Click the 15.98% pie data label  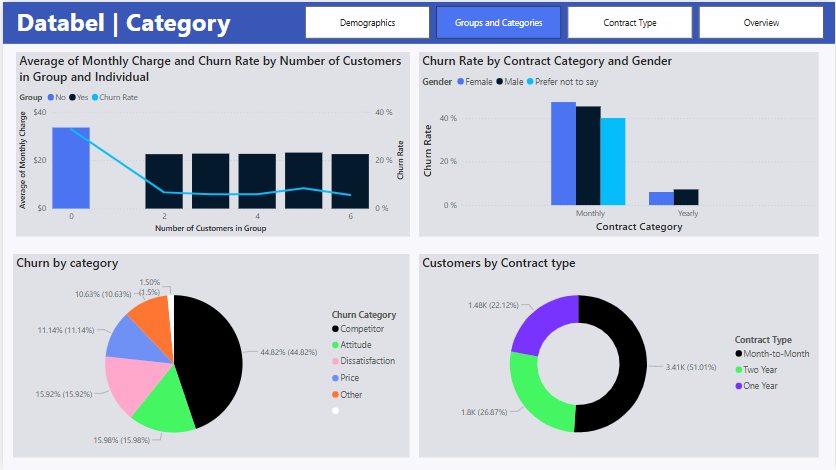coord(122,440)
